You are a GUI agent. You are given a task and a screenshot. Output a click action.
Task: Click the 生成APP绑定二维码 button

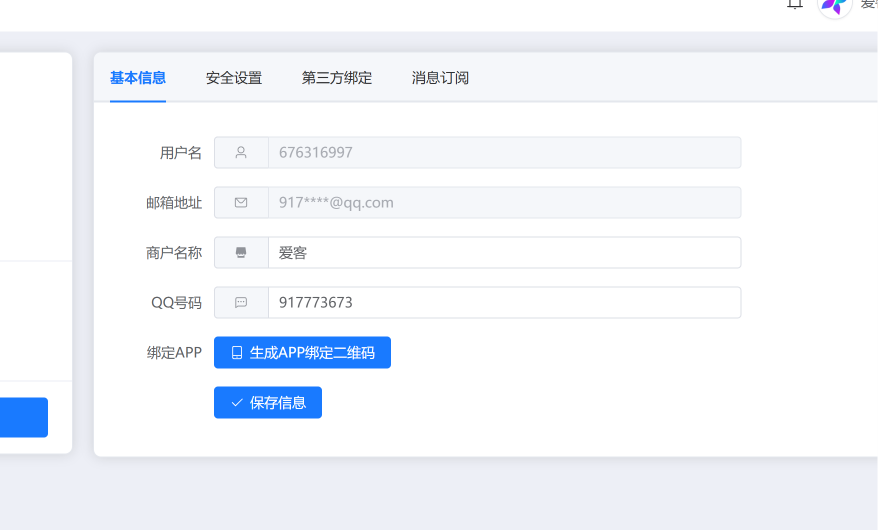302,353
